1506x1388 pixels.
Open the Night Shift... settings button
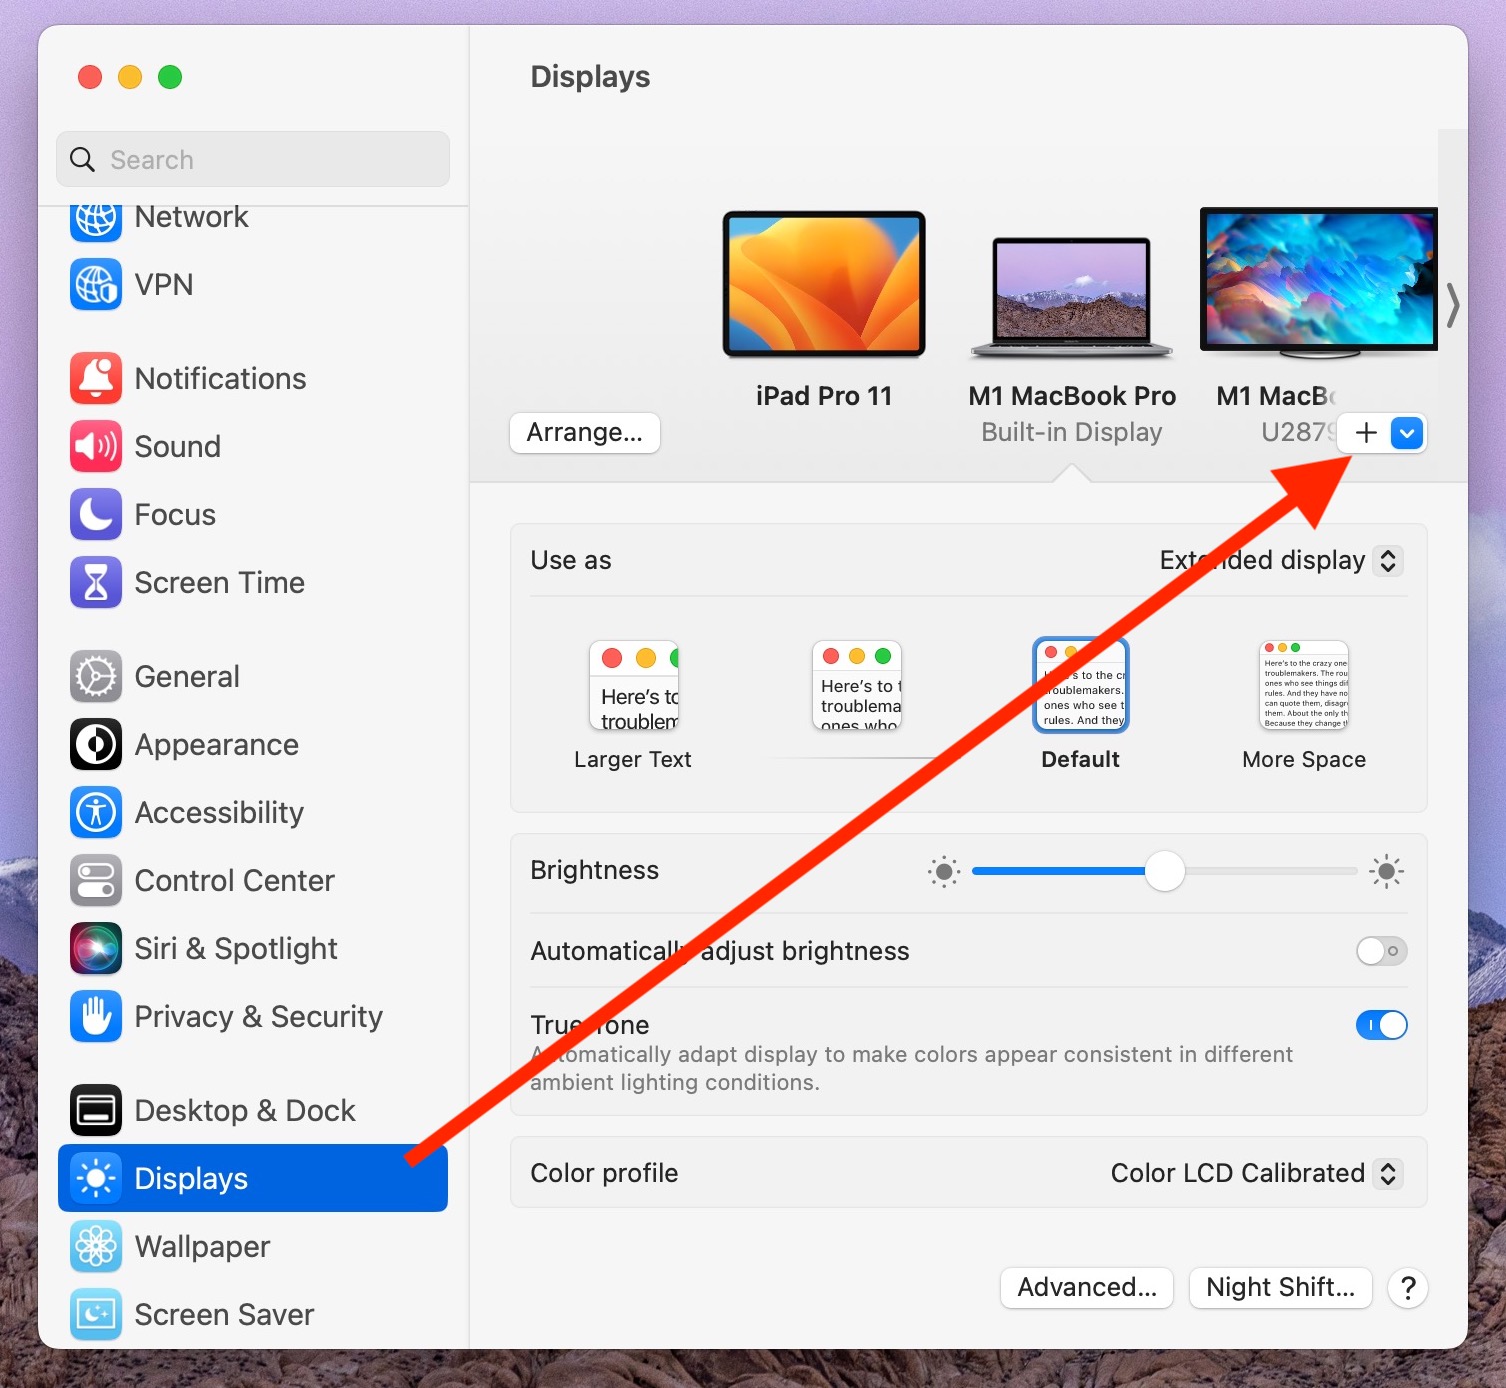1280,1287
